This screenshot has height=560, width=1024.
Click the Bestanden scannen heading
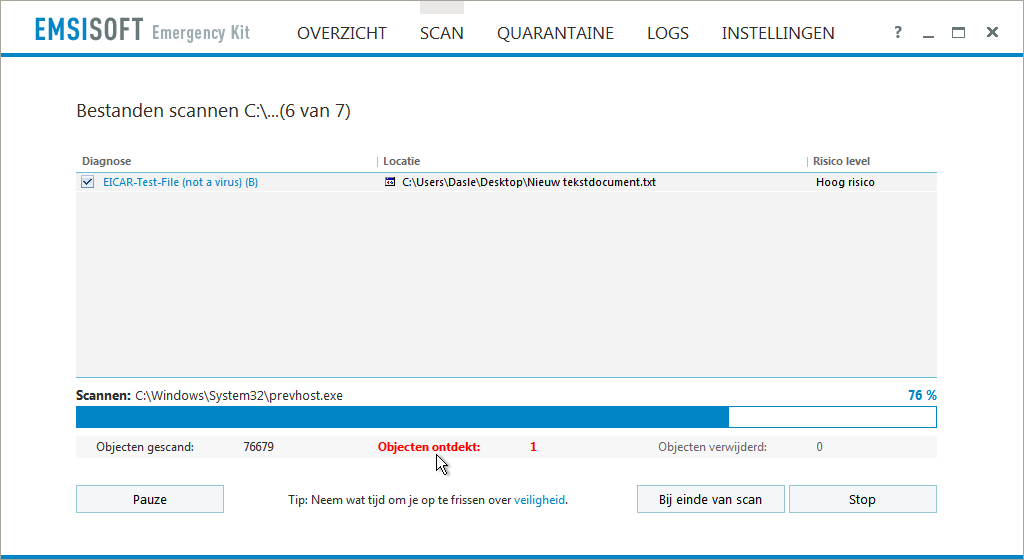coord(214,111)
